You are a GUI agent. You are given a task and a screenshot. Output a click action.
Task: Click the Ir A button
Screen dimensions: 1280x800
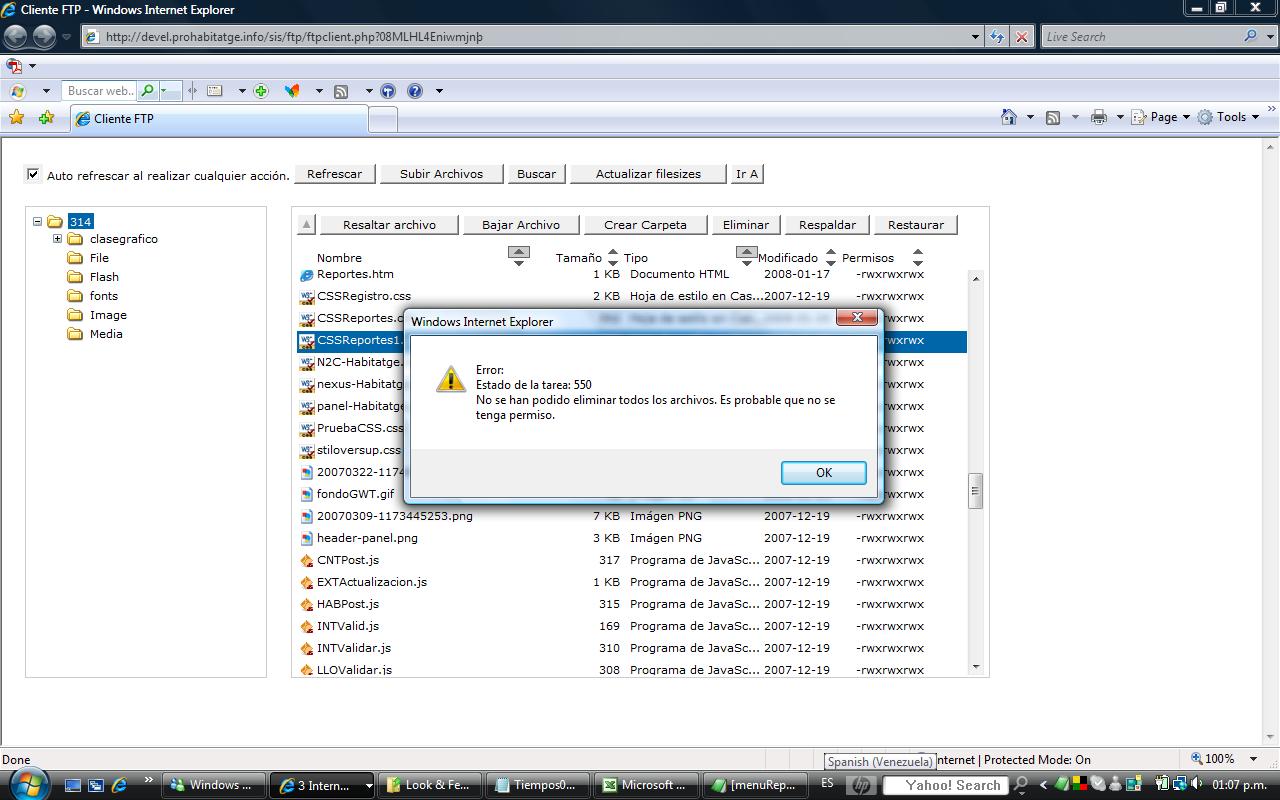[x=747, y=174]
